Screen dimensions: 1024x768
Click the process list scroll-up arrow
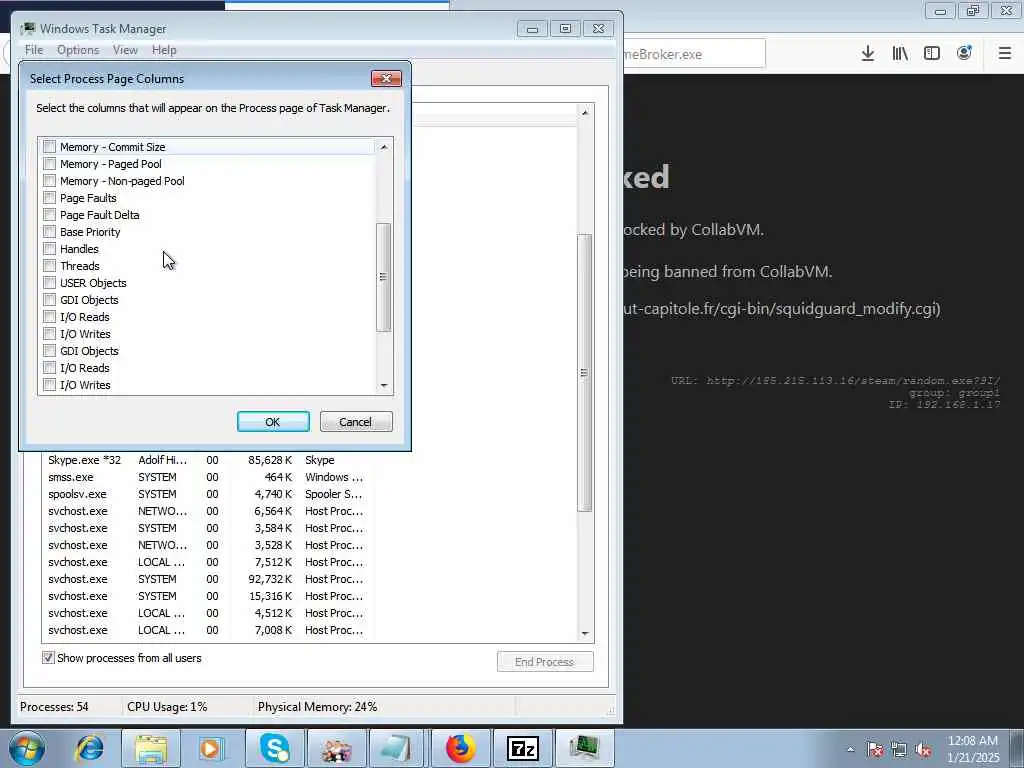click(585, 112)
